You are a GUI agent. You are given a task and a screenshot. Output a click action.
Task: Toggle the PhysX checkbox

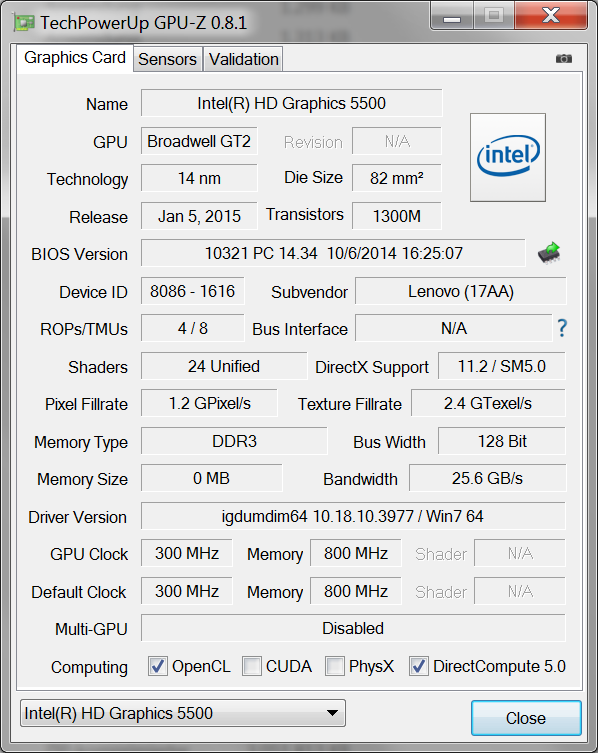pos(335,666)
